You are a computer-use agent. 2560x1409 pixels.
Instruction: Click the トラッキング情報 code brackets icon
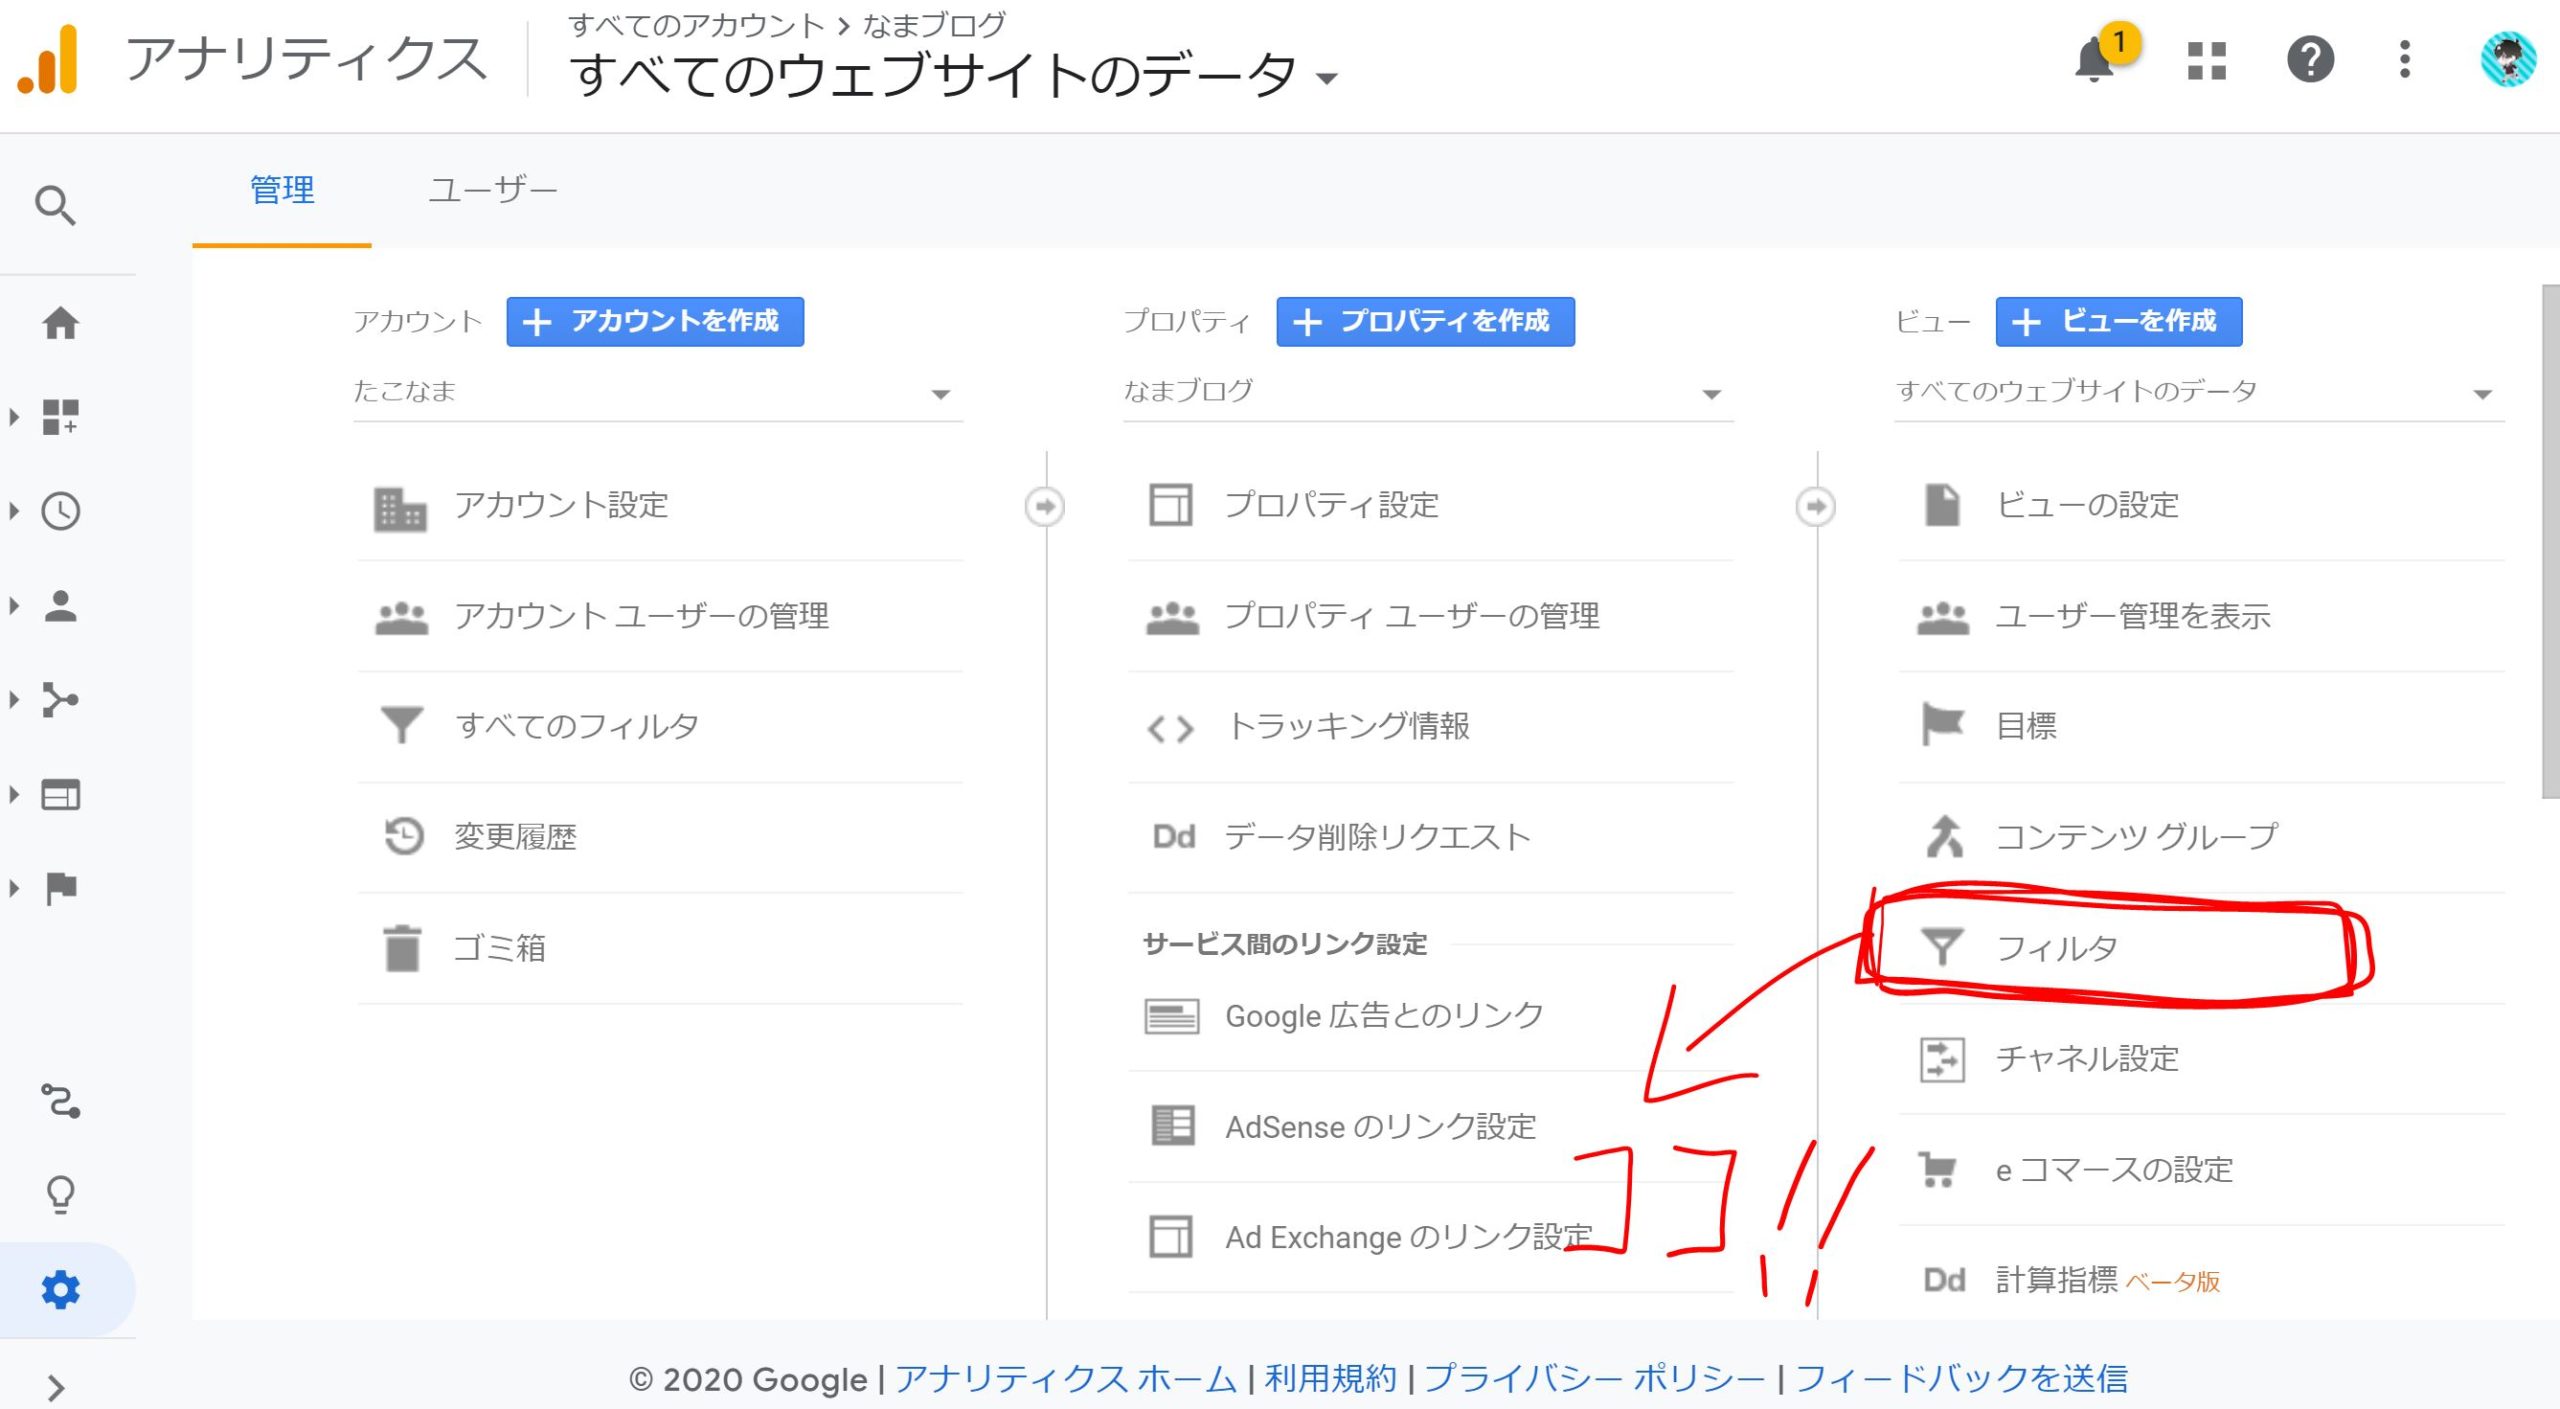coord(1171,729)
